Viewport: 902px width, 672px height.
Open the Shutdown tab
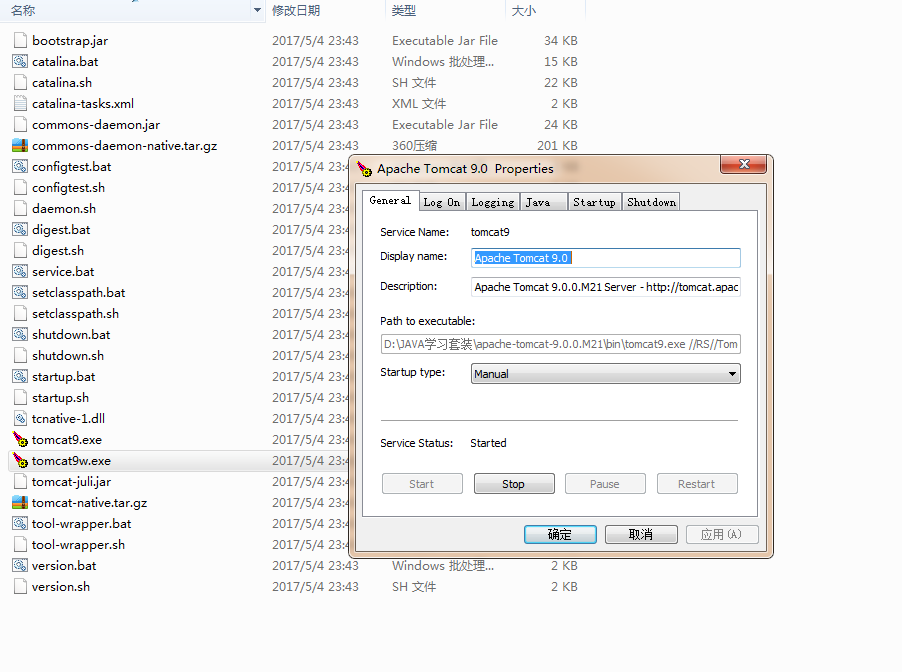point(651,202)
